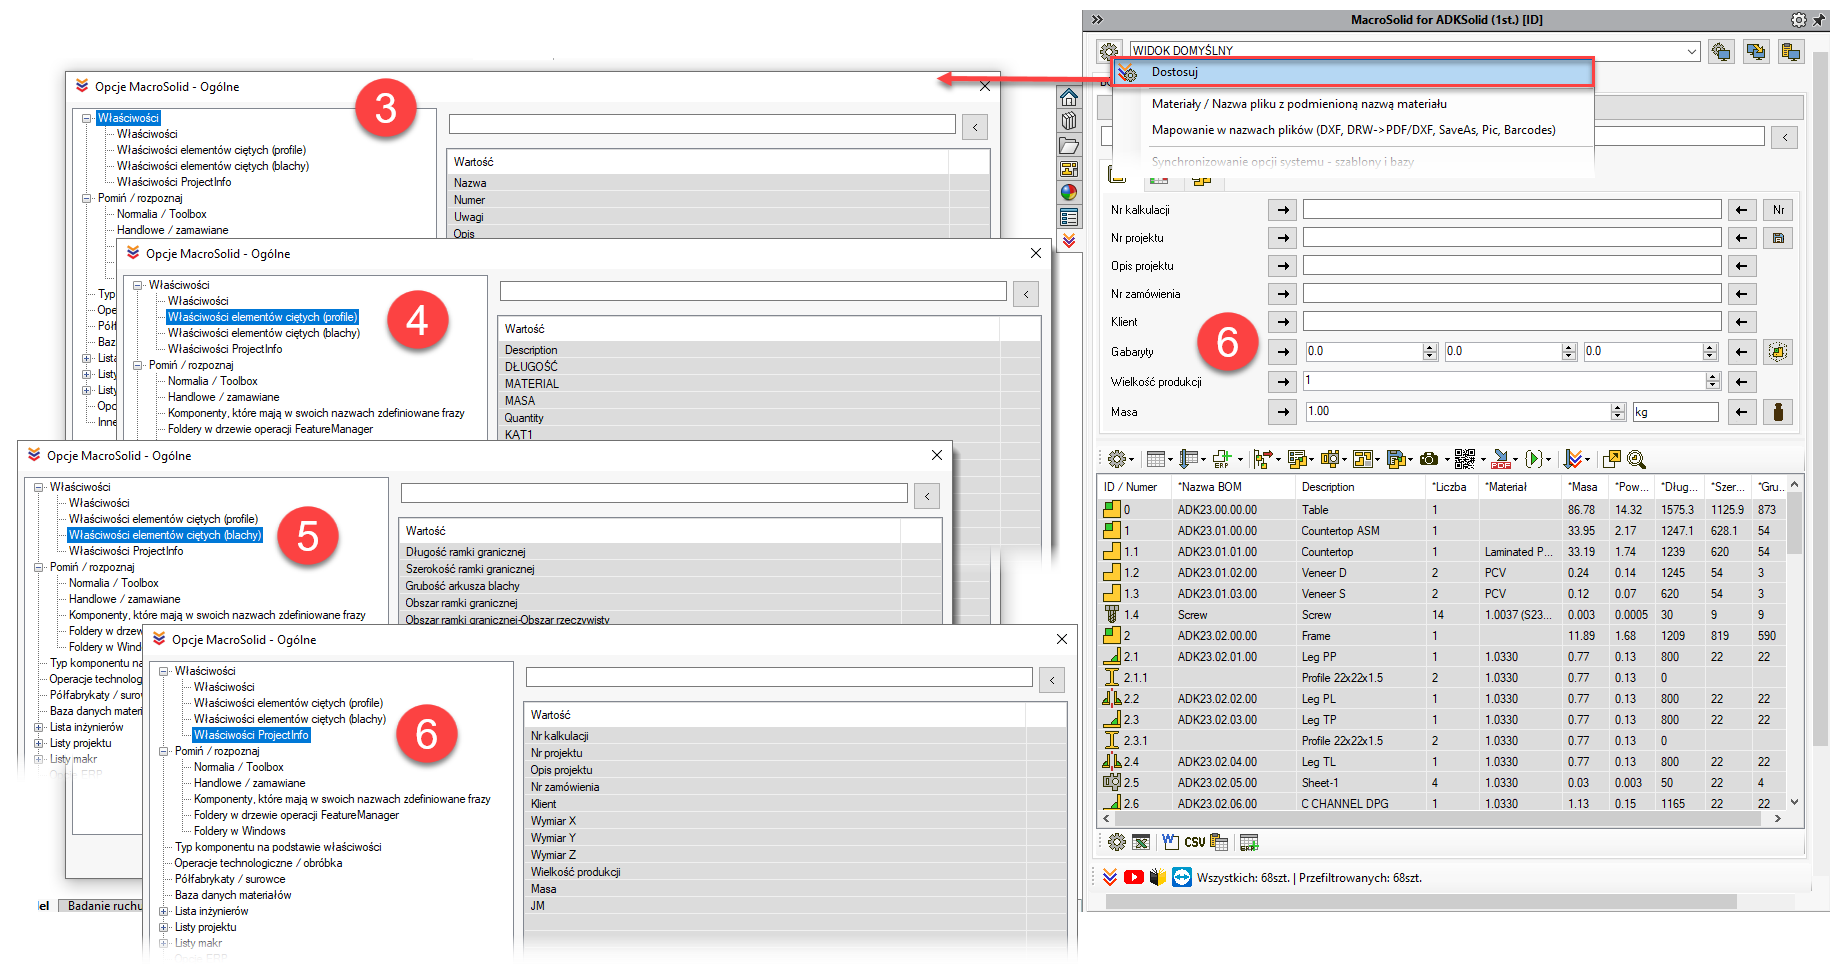This screenshot has width=1844, height=970.
Task: Click the magnifier search icon in BOM toolbar
Action: coord(1636,459)
